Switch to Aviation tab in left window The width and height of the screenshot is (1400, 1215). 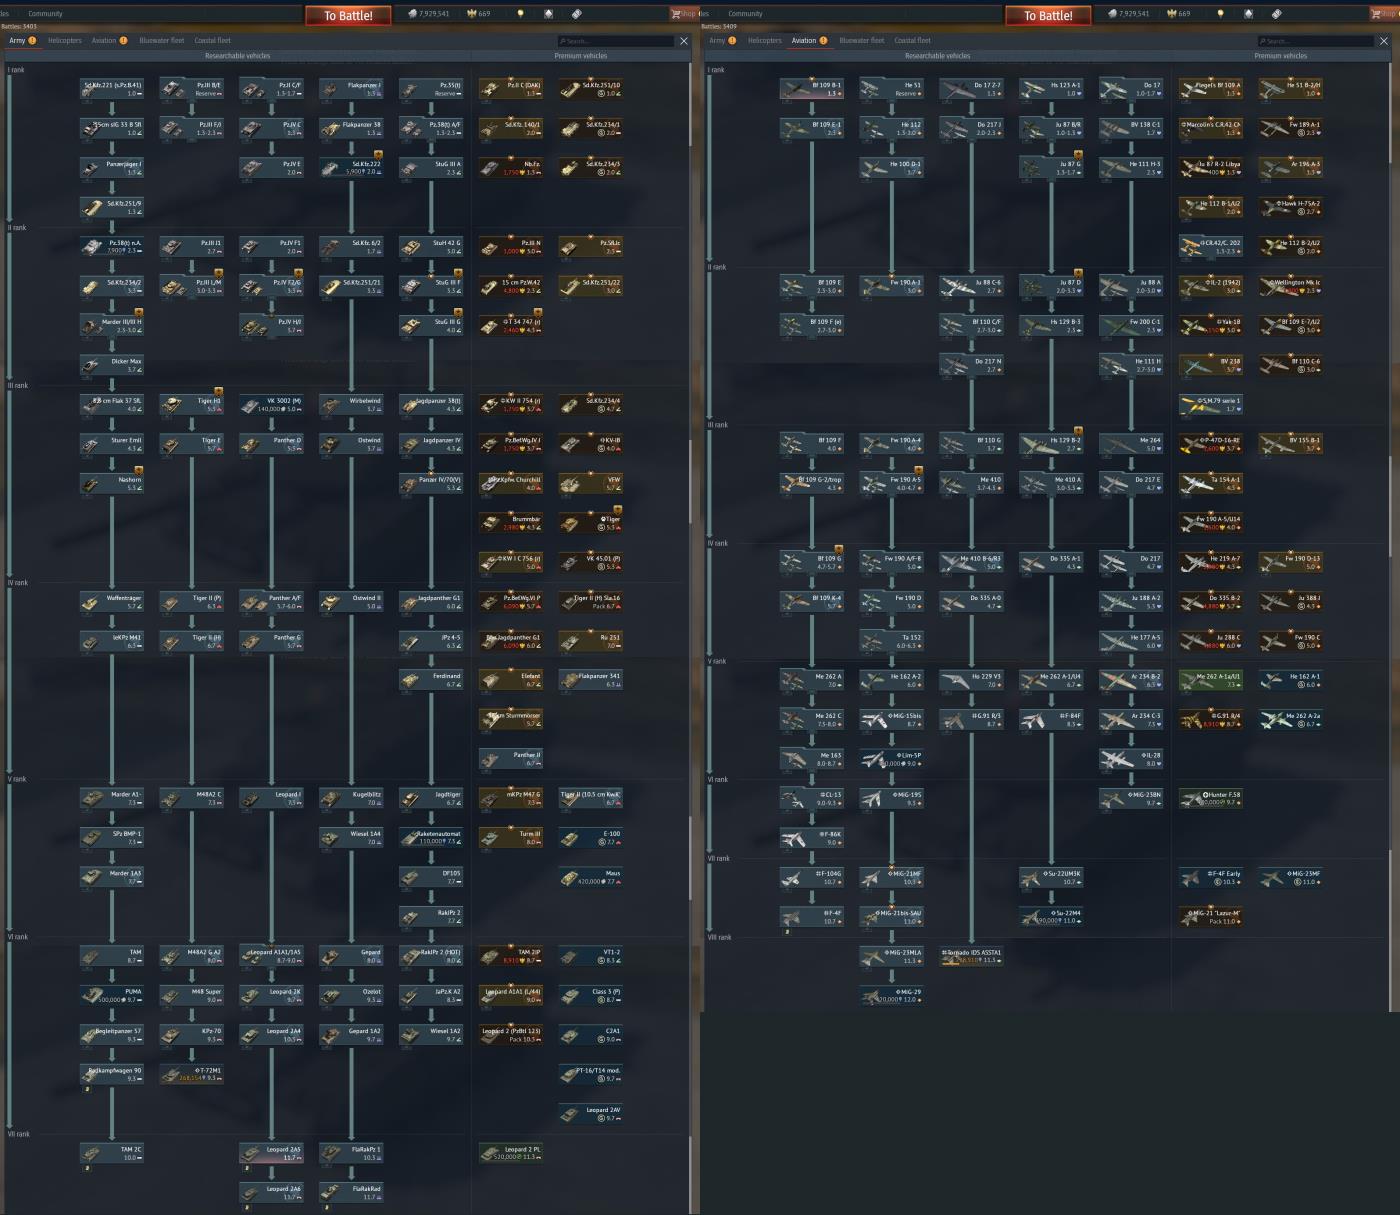109,41
